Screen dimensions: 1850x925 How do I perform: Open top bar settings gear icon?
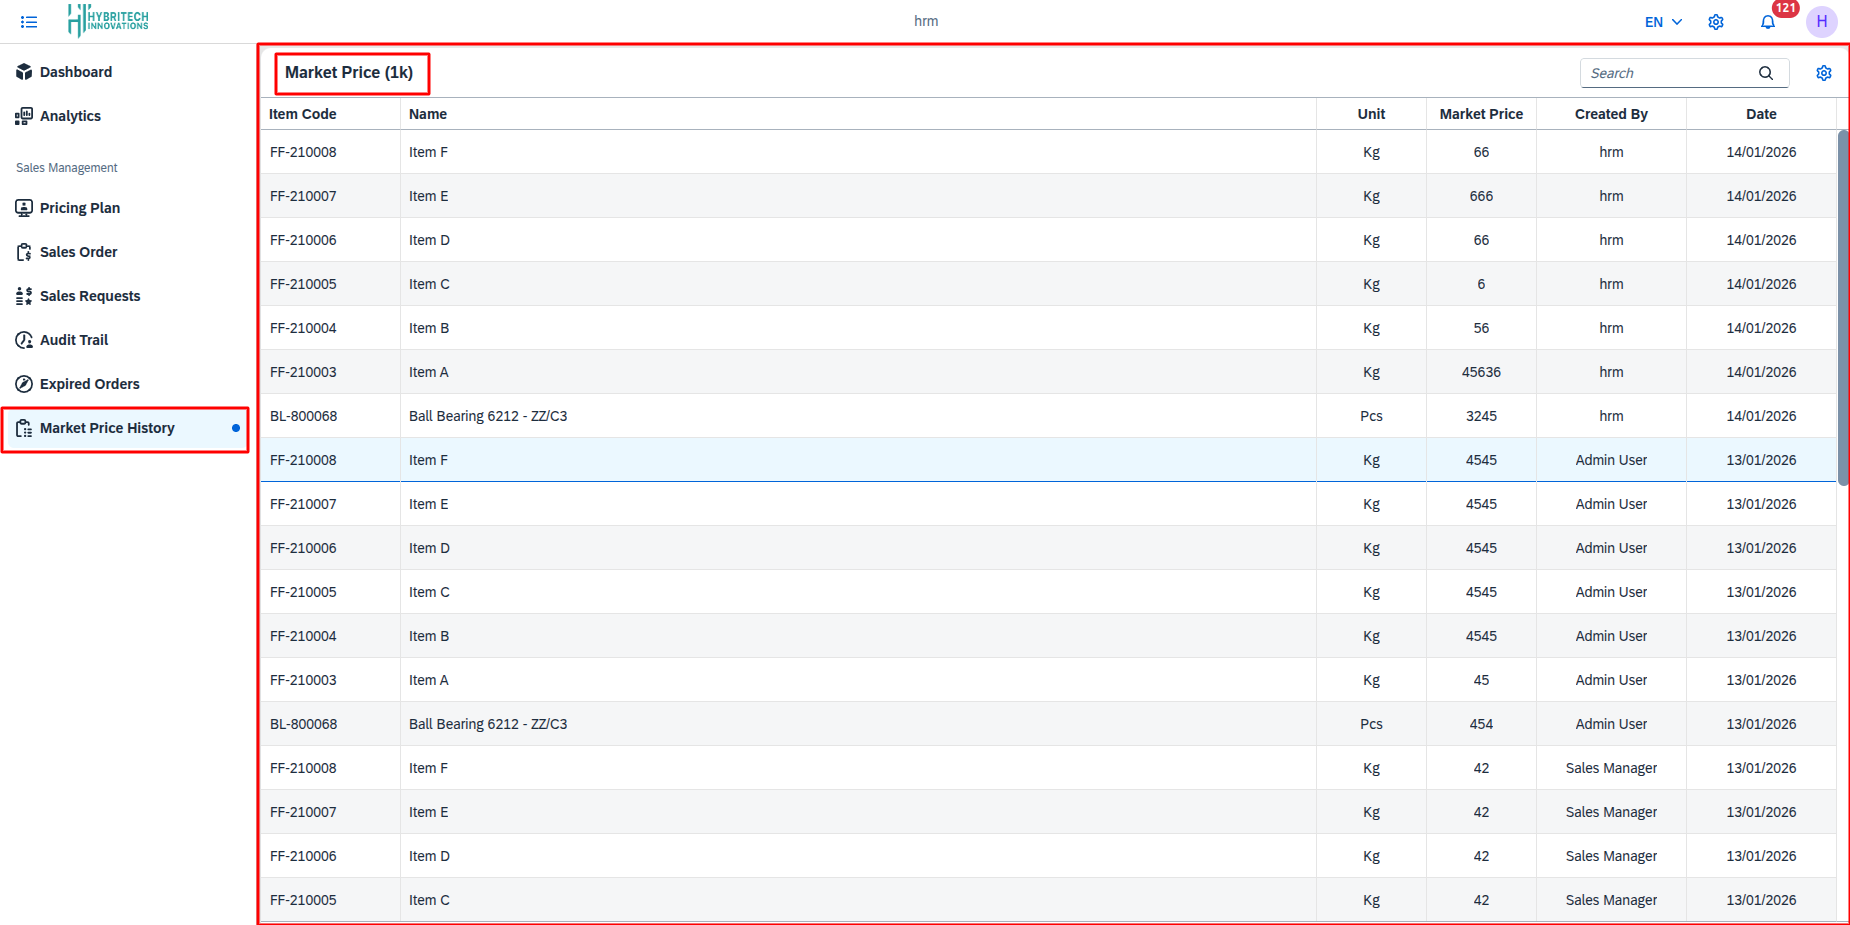coord(1716,22)
